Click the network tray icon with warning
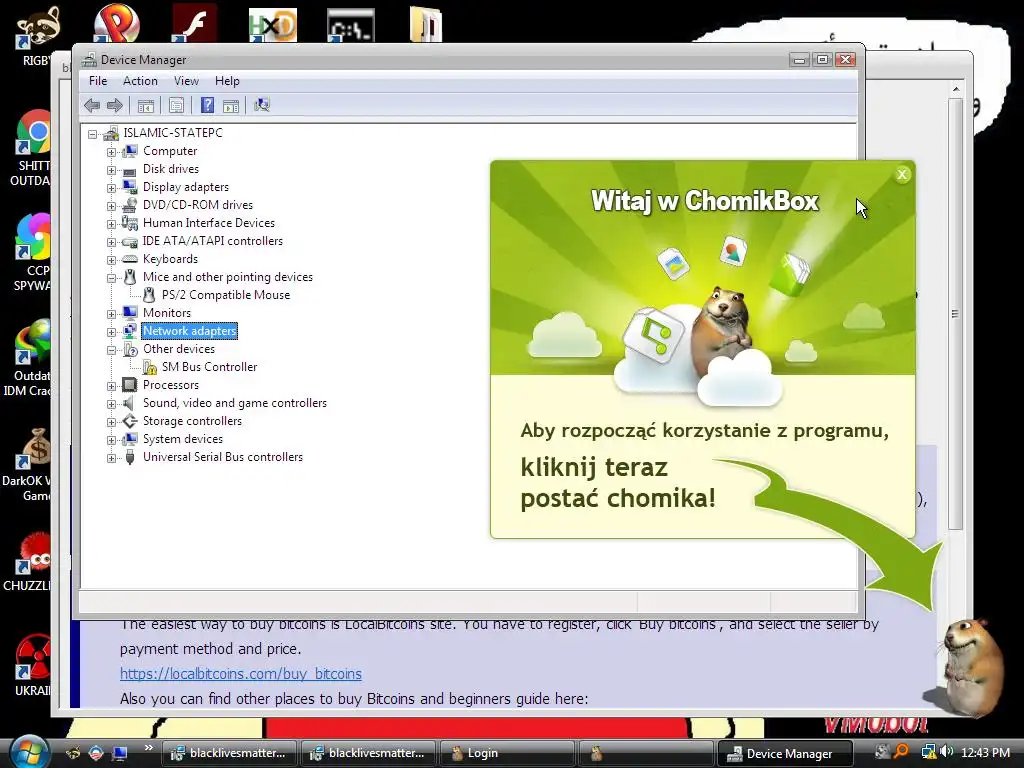This screenshot has width=1024, height=768. (x=928, y=752)
